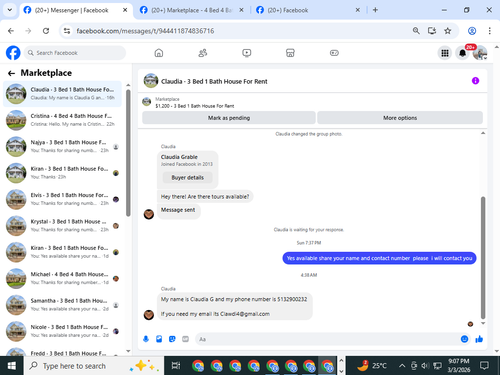500x375 pixels.
Task: Open the weather widget showing 25°C
Action: [372, 366]
